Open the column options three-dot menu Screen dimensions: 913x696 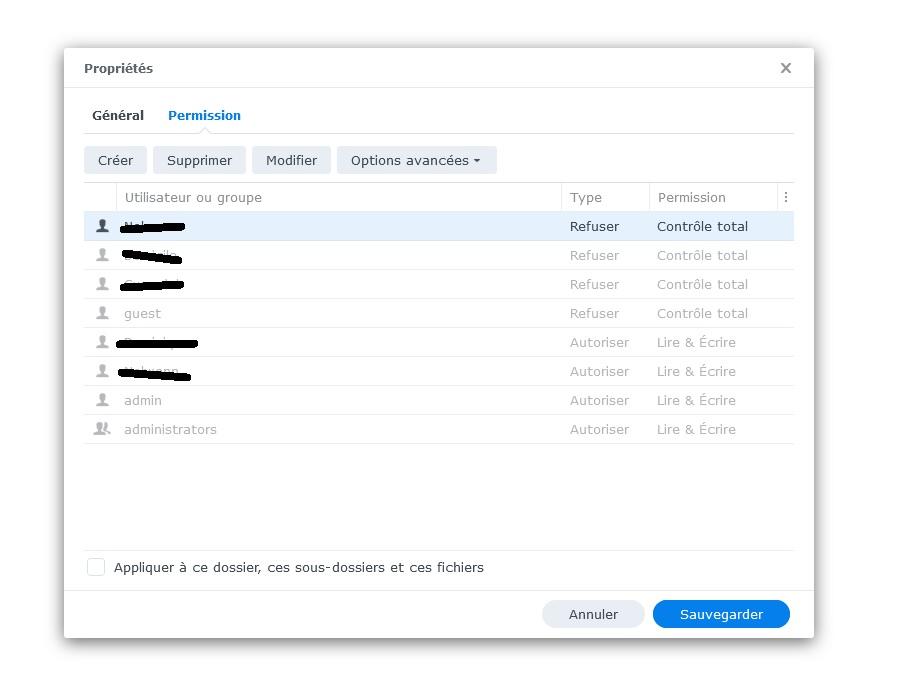coord(785,197)
